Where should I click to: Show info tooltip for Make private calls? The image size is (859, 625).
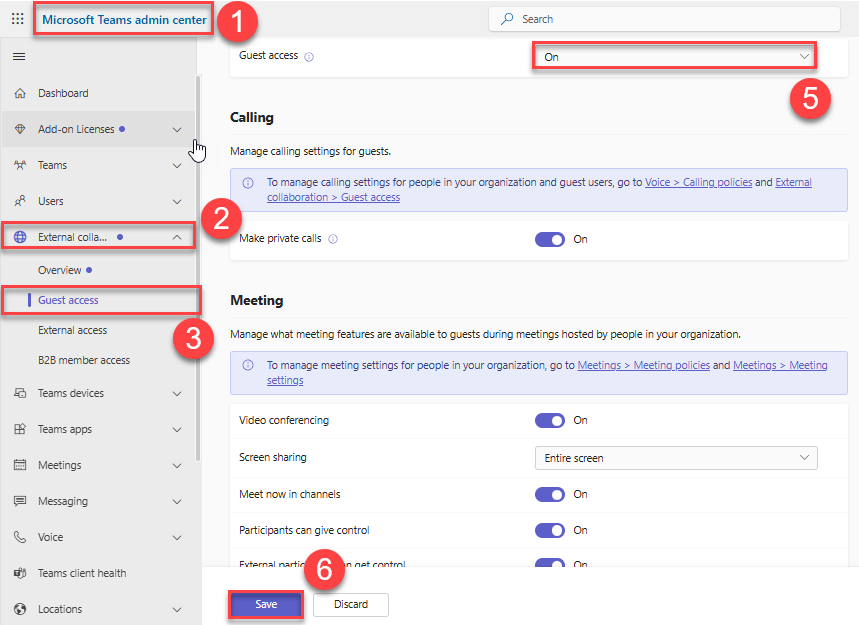click(x=333, y=239)
